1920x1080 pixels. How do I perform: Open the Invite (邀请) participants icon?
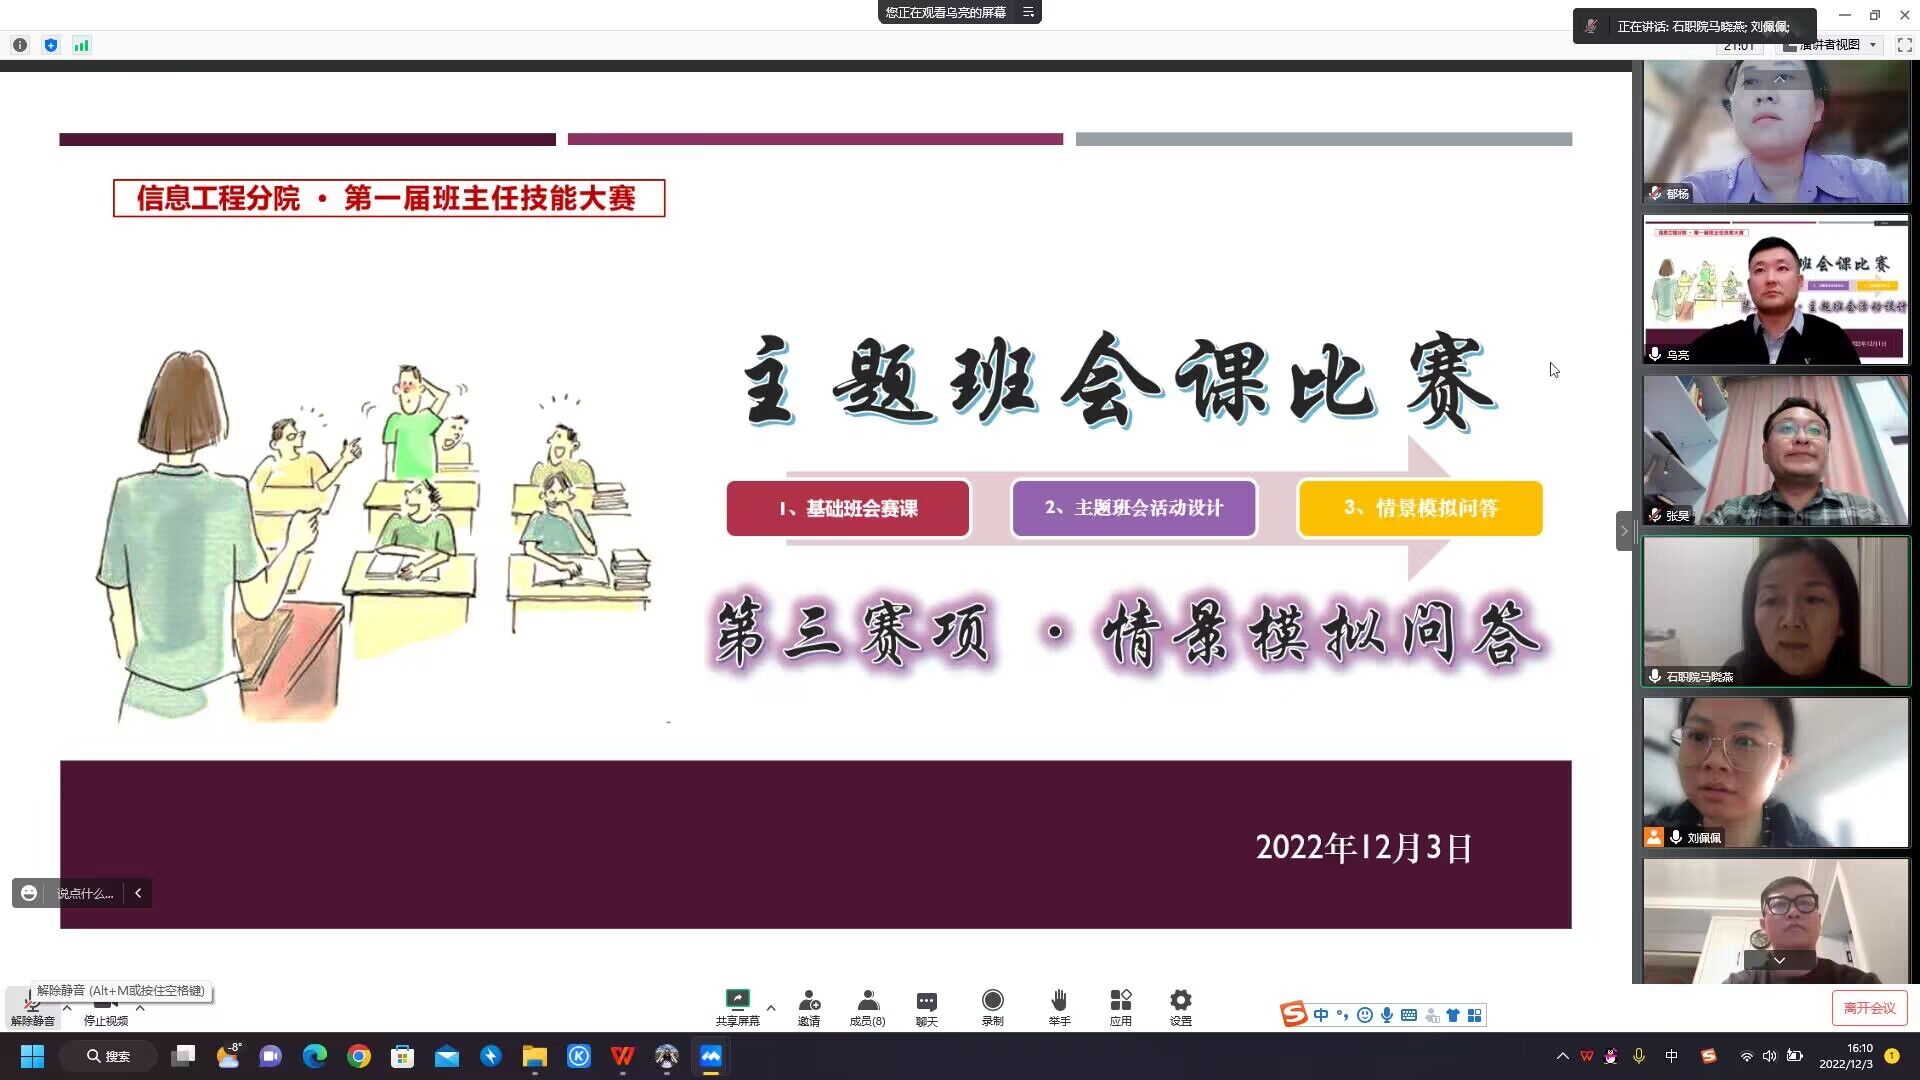pyautogui.click(x=809, y=1002)
